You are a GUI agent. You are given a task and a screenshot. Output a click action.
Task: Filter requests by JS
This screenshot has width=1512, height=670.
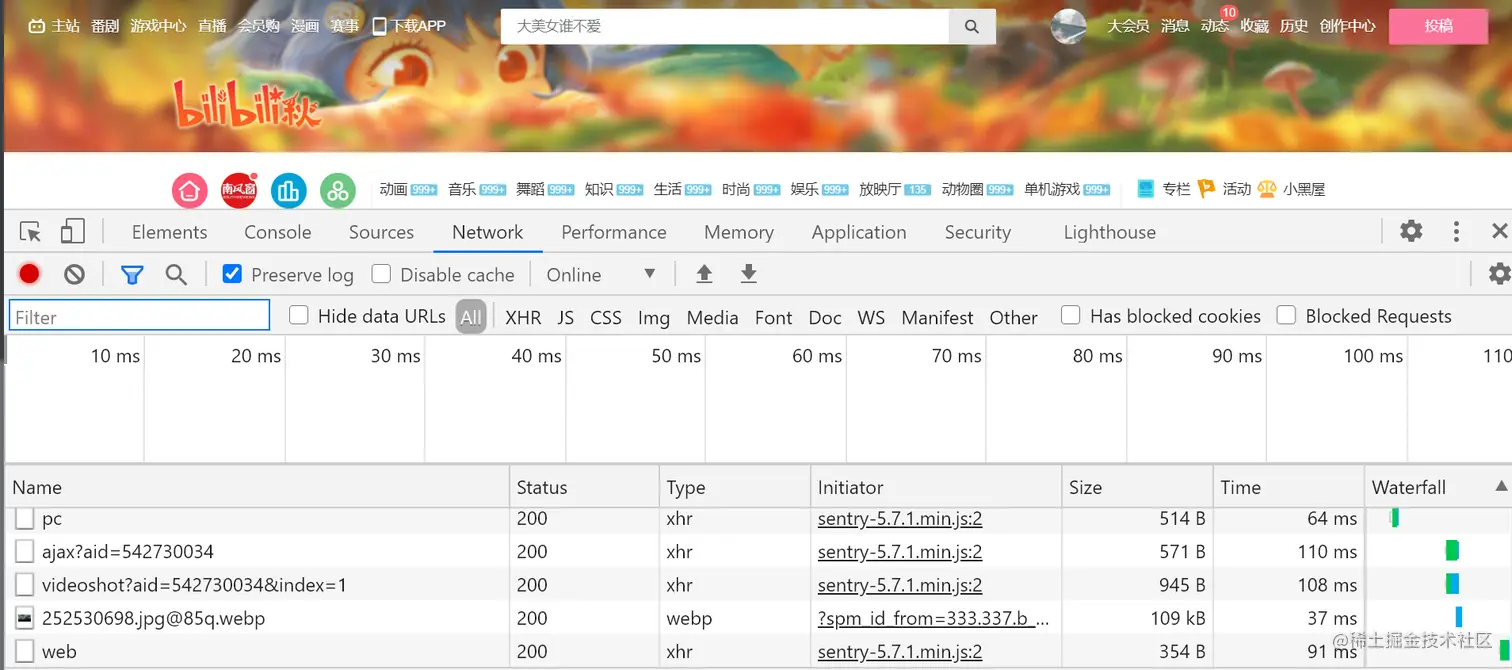566,317
